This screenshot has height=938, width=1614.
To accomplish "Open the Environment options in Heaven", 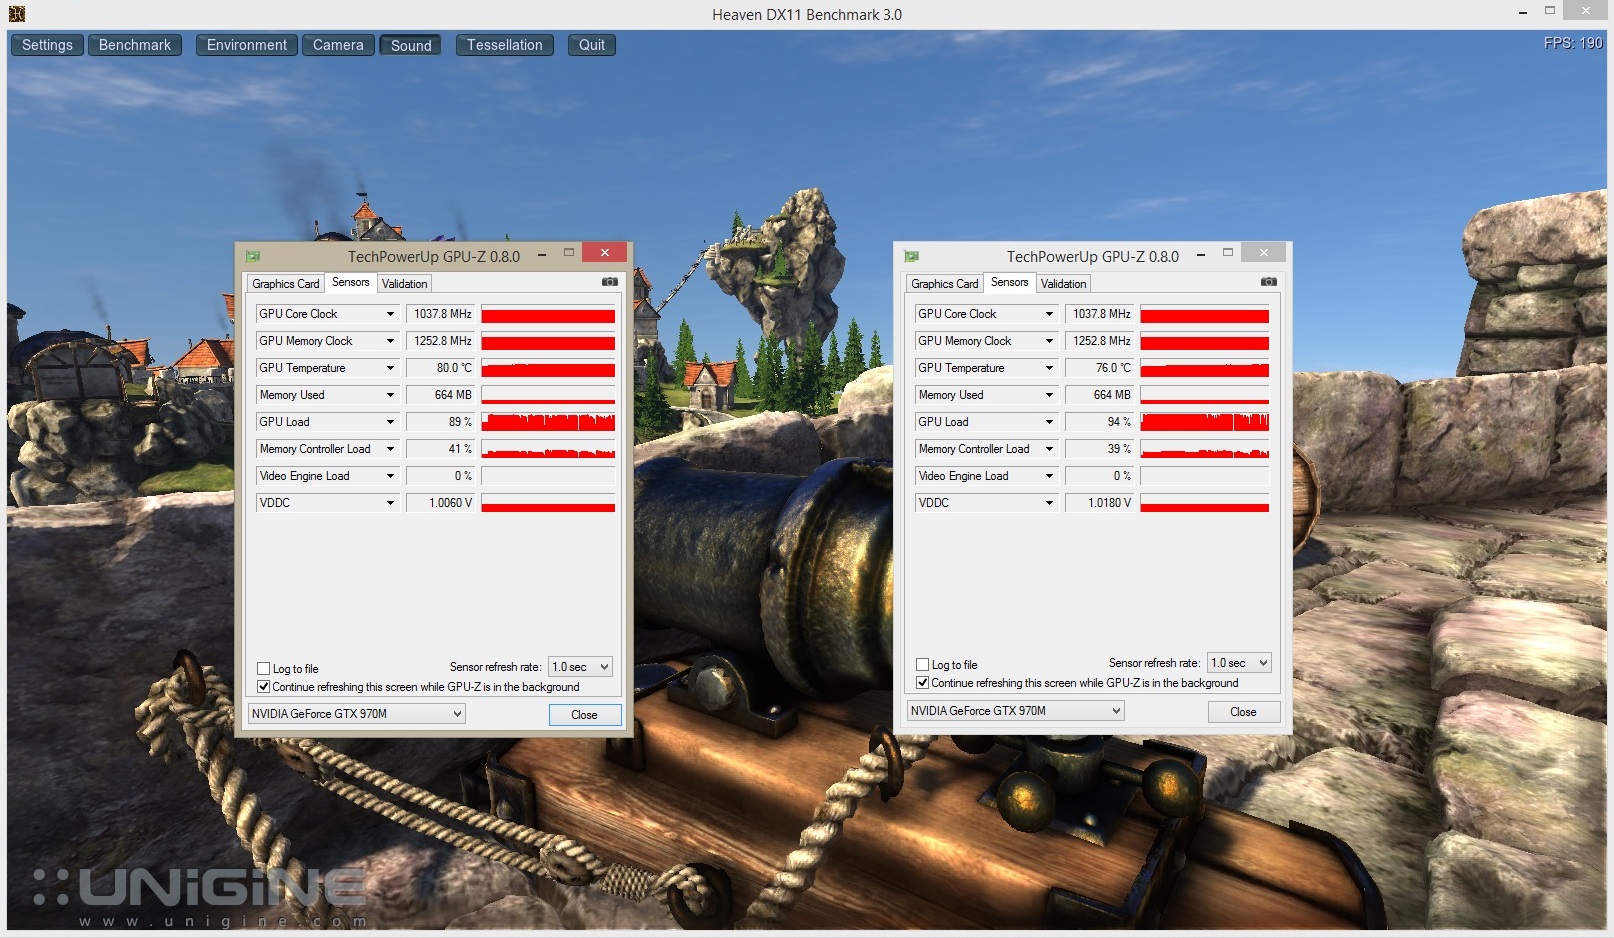I will pyautogui.click(x=246, y=45).
